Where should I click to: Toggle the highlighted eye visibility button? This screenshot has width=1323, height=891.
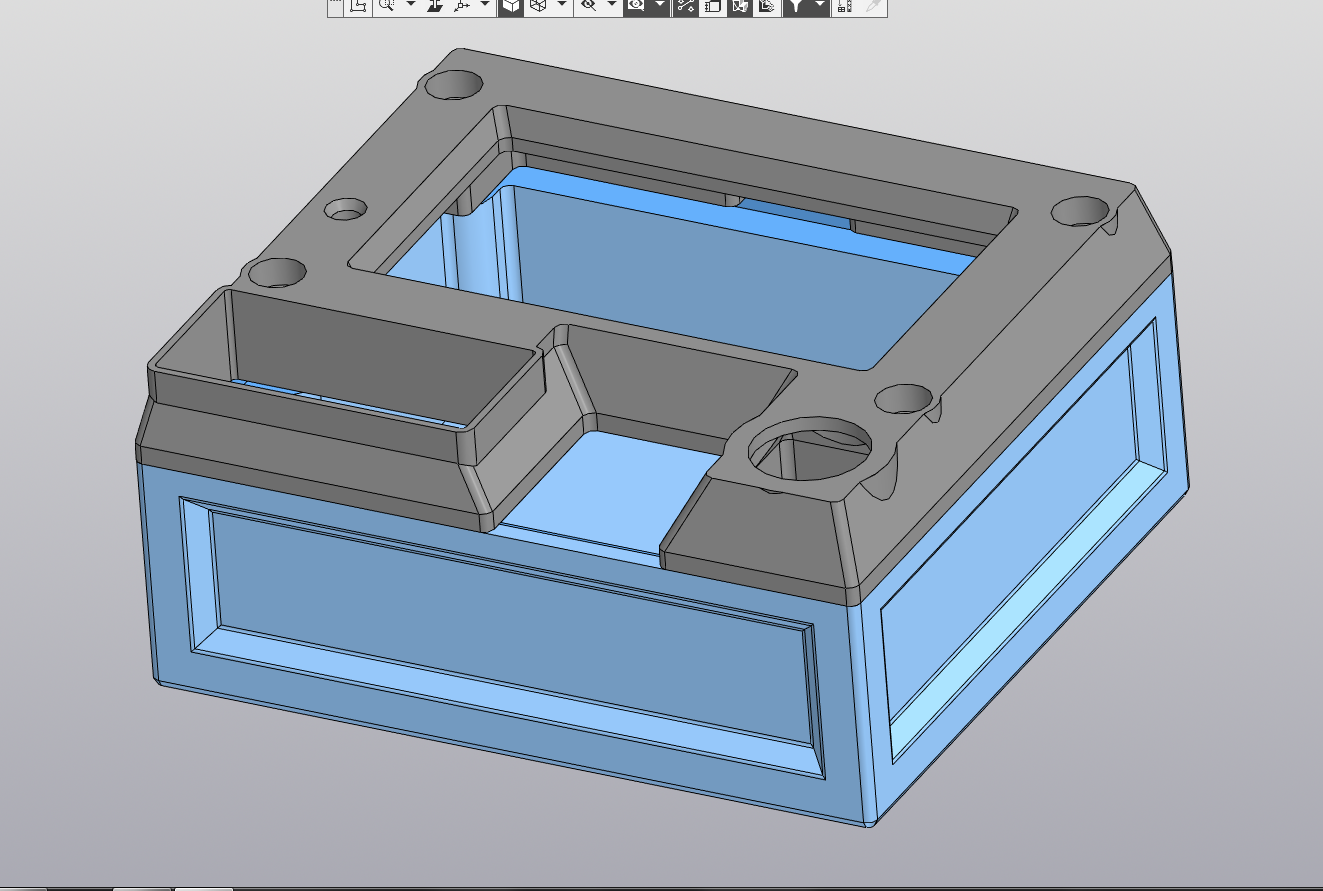coord(635,6)
